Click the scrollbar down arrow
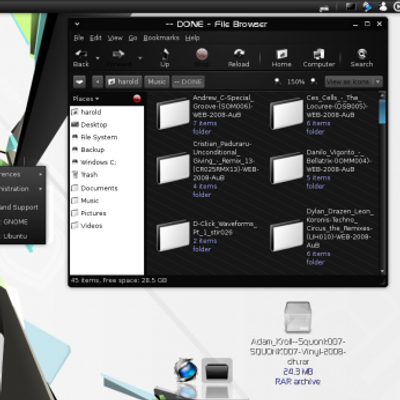This screenshot has width=400, height=400. (x=382, y=271)
